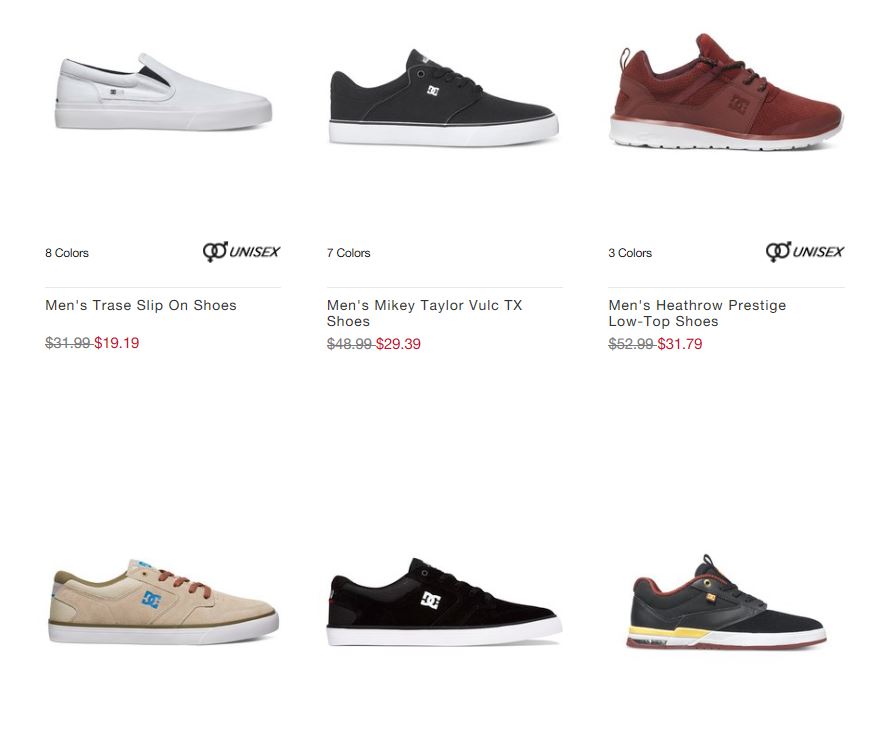Image resolution: width=874 pixels, height=731 pixels.
Task: Click the $31.79 sale price
Action: (x=679, y=343)
